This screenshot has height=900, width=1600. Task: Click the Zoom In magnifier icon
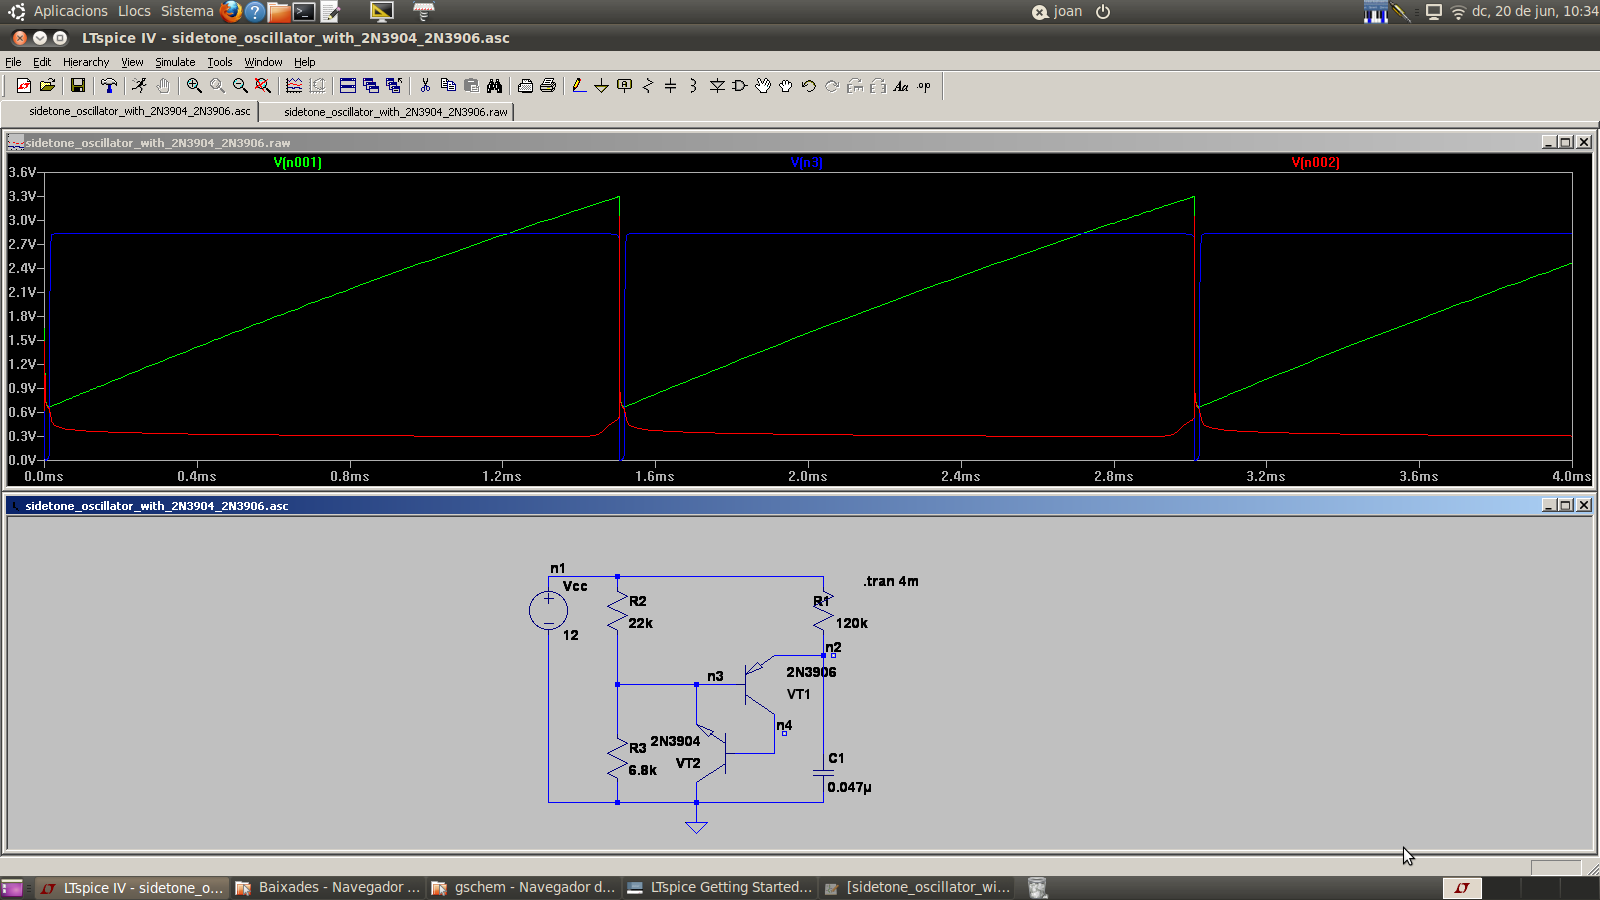[x=194, y=86]
